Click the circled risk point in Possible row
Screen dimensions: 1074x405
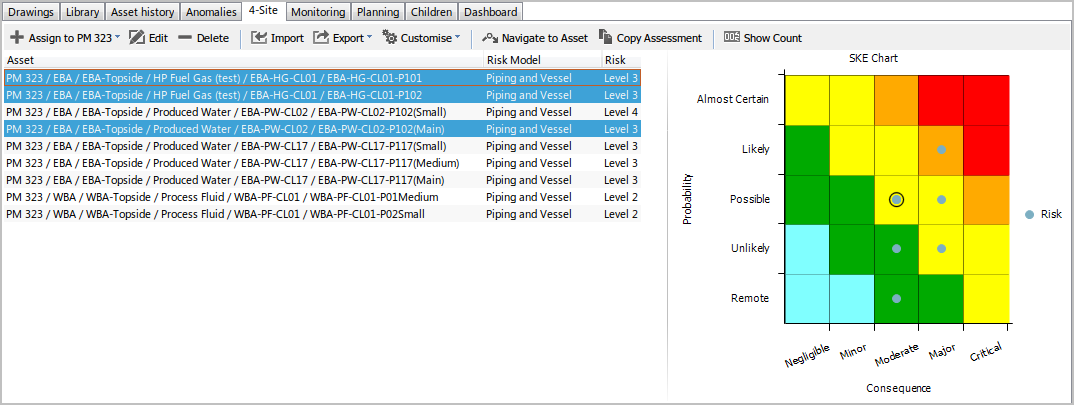897,200
